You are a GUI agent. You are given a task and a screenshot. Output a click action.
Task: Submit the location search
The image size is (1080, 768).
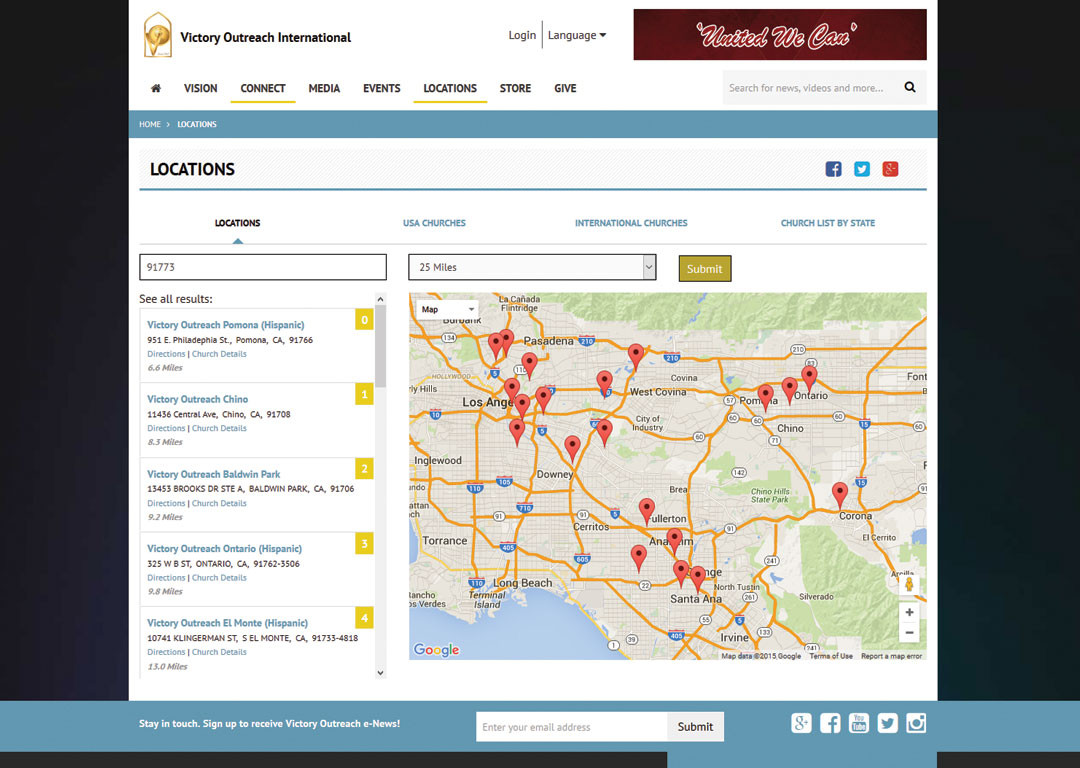705,269
